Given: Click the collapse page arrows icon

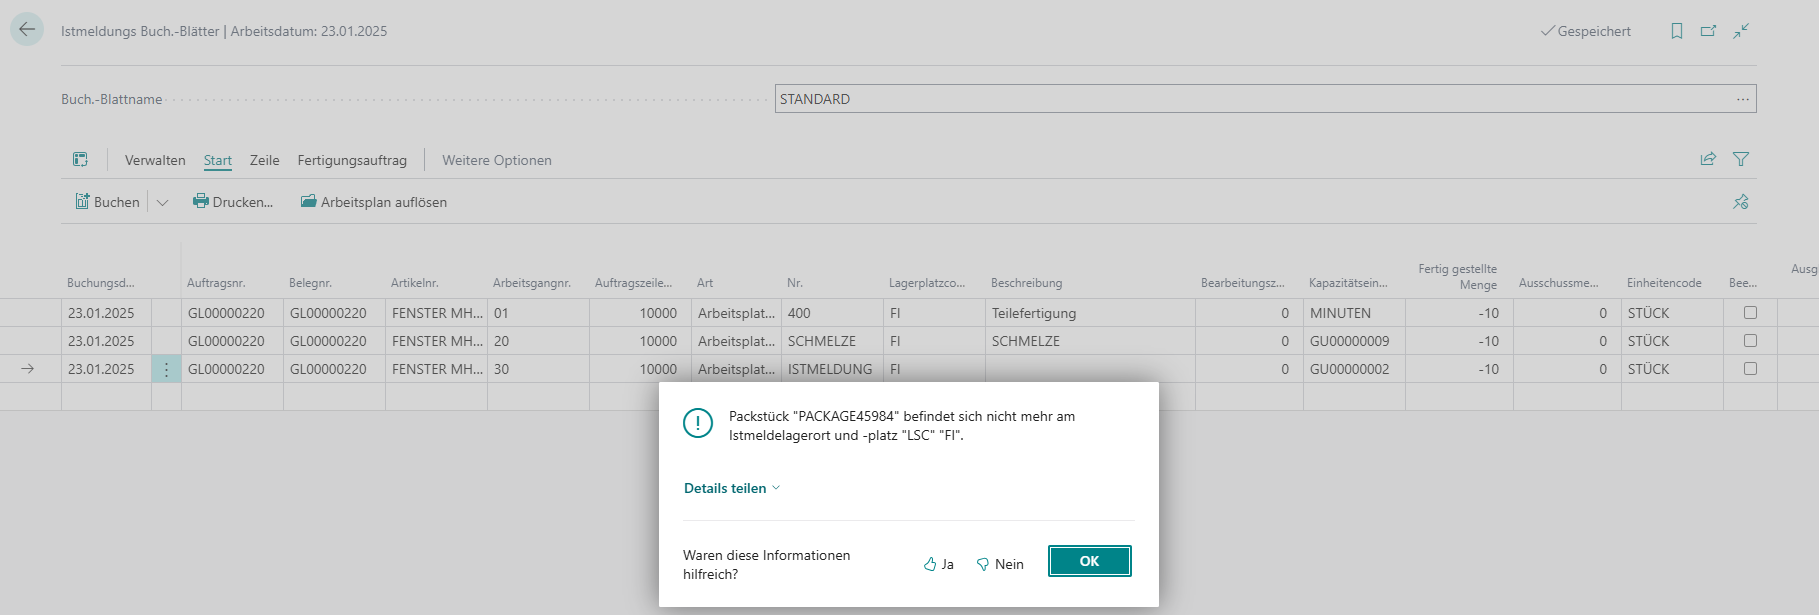Looking at the screenshot, I should [1741, 31].
